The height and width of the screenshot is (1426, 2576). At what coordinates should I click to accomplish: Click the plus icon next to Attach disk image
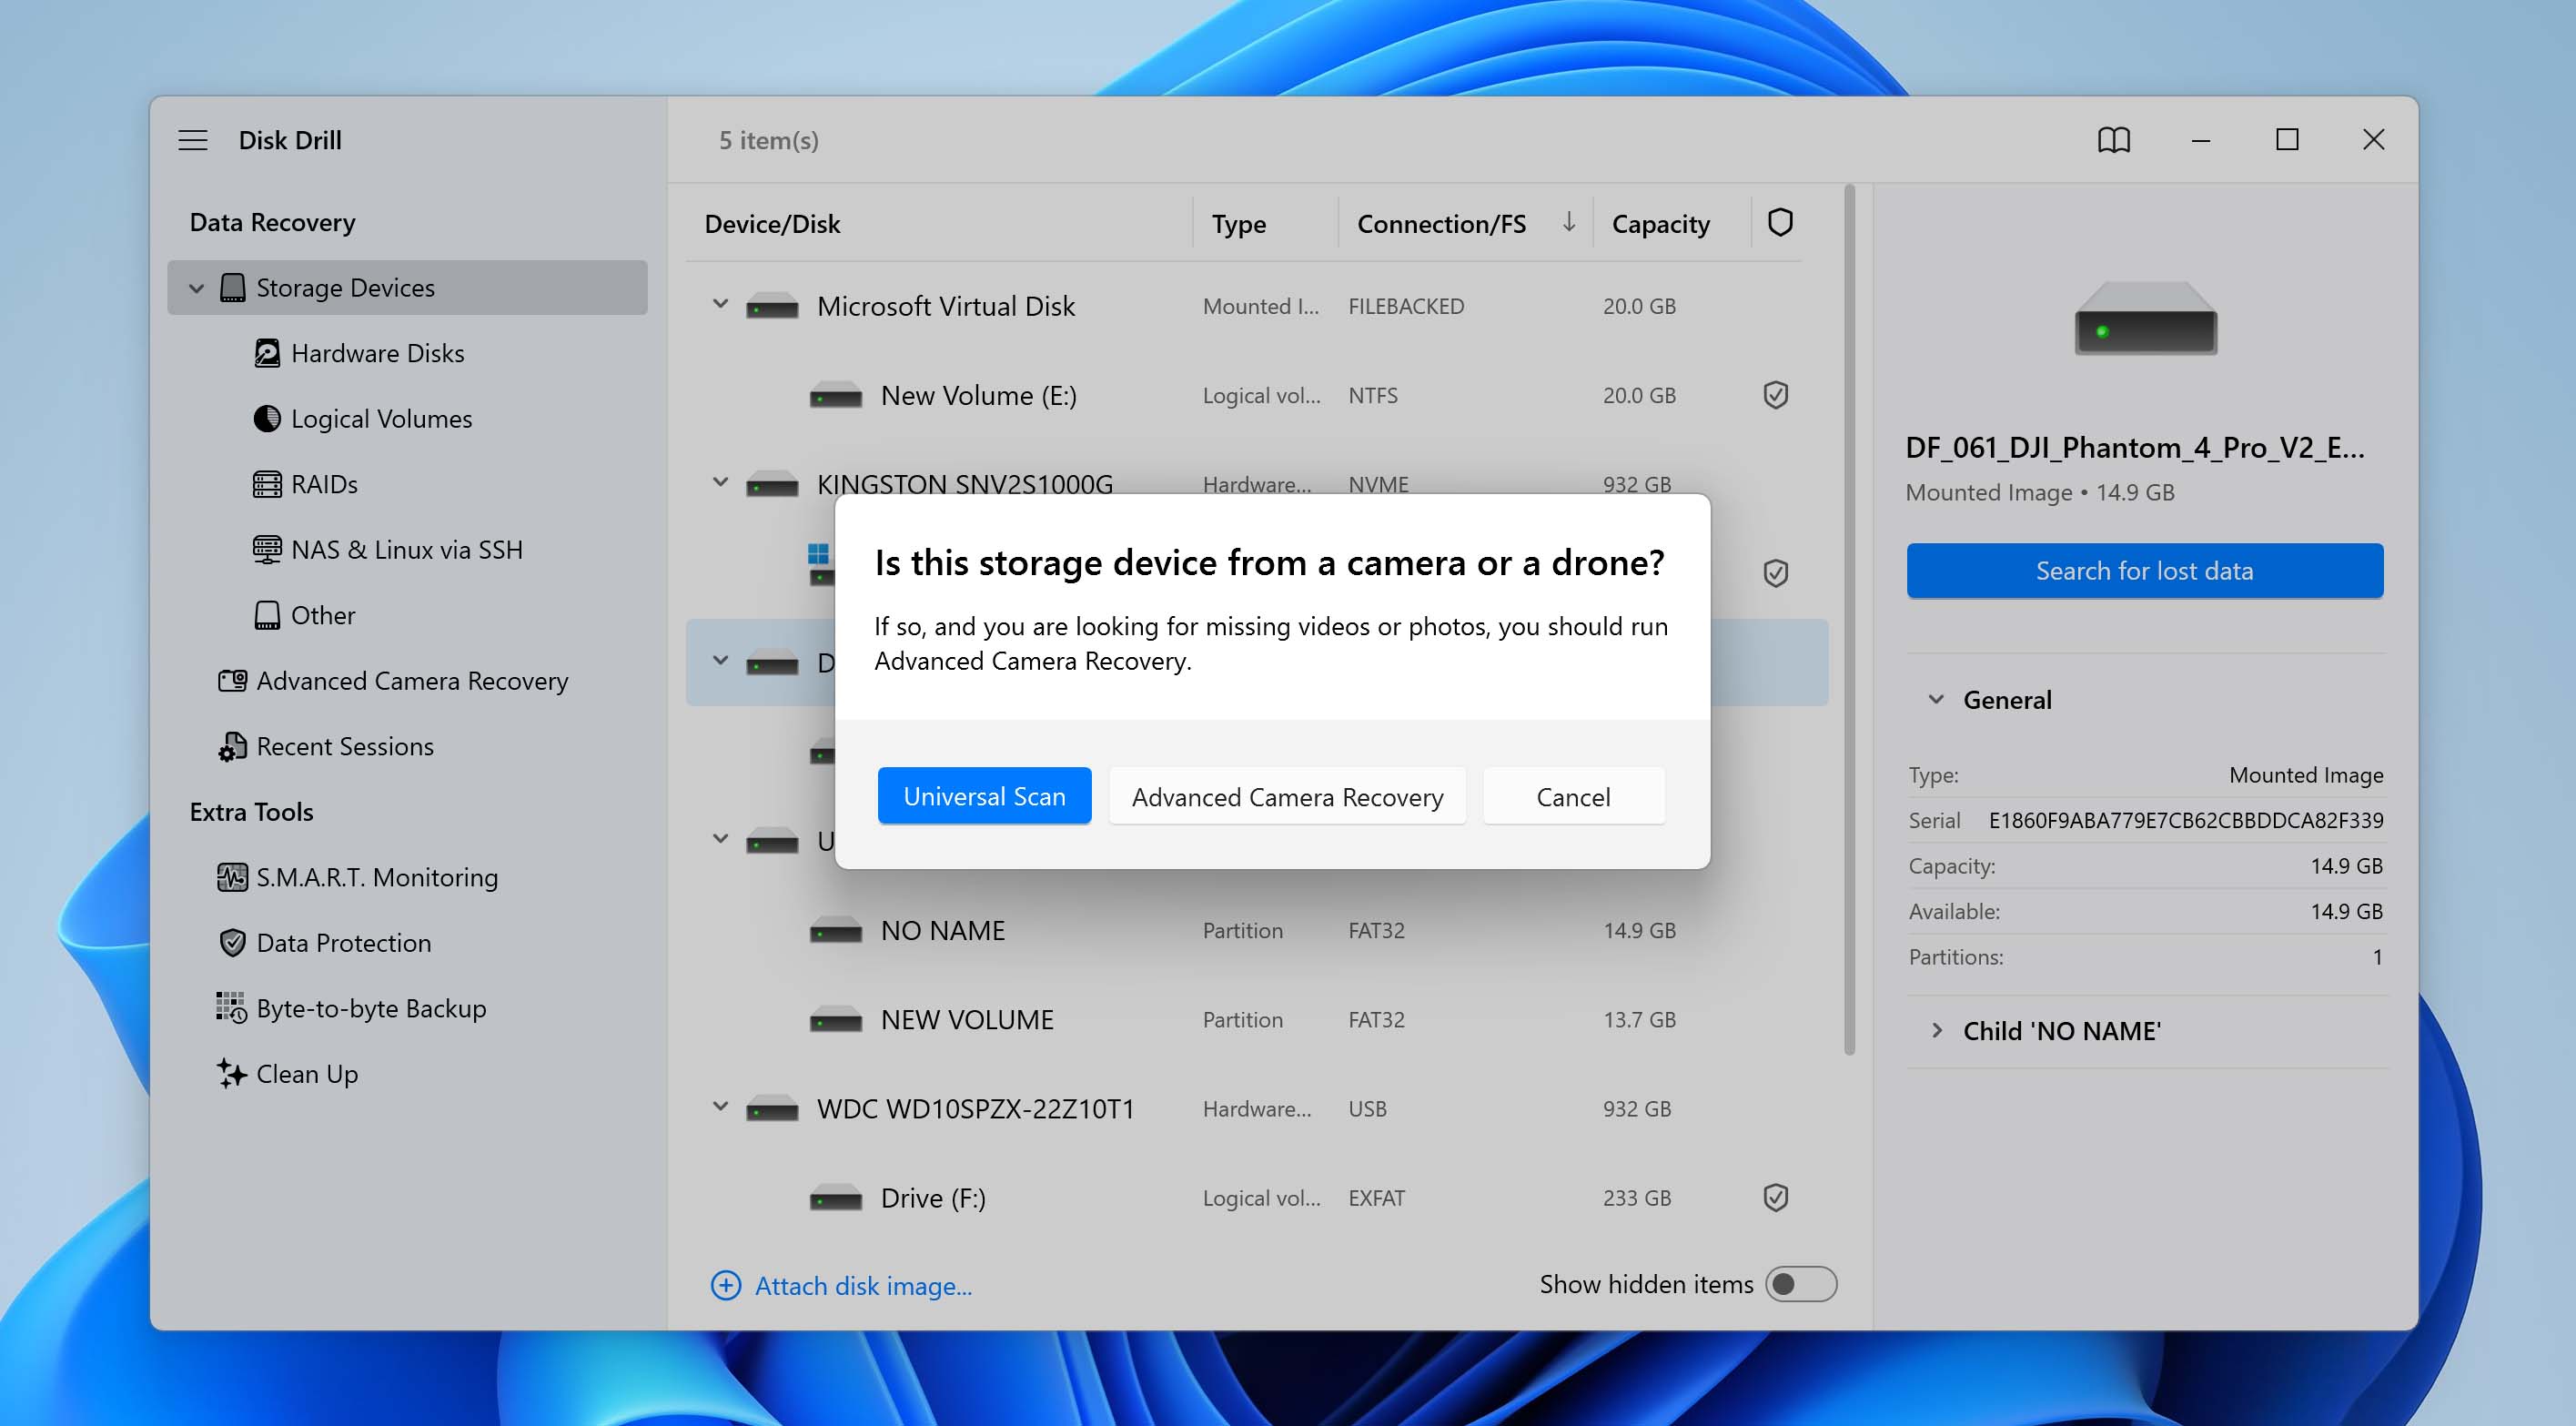(726, 1285)
